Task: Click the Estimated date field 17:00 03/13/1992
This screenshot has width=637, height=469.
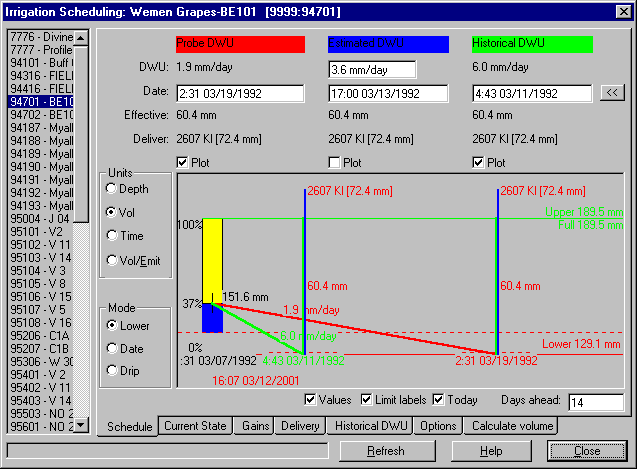Action: [388, 93]
